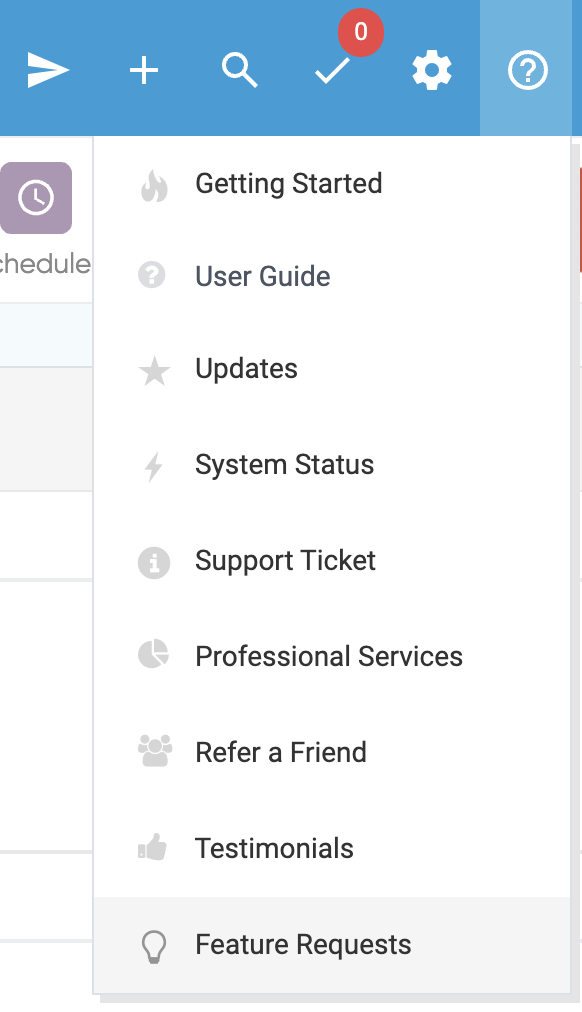The height and width of the screenshot is (1012, 582).
Task: Click the lightbulb icon beside Feature Requests
Action: (154, 947)
